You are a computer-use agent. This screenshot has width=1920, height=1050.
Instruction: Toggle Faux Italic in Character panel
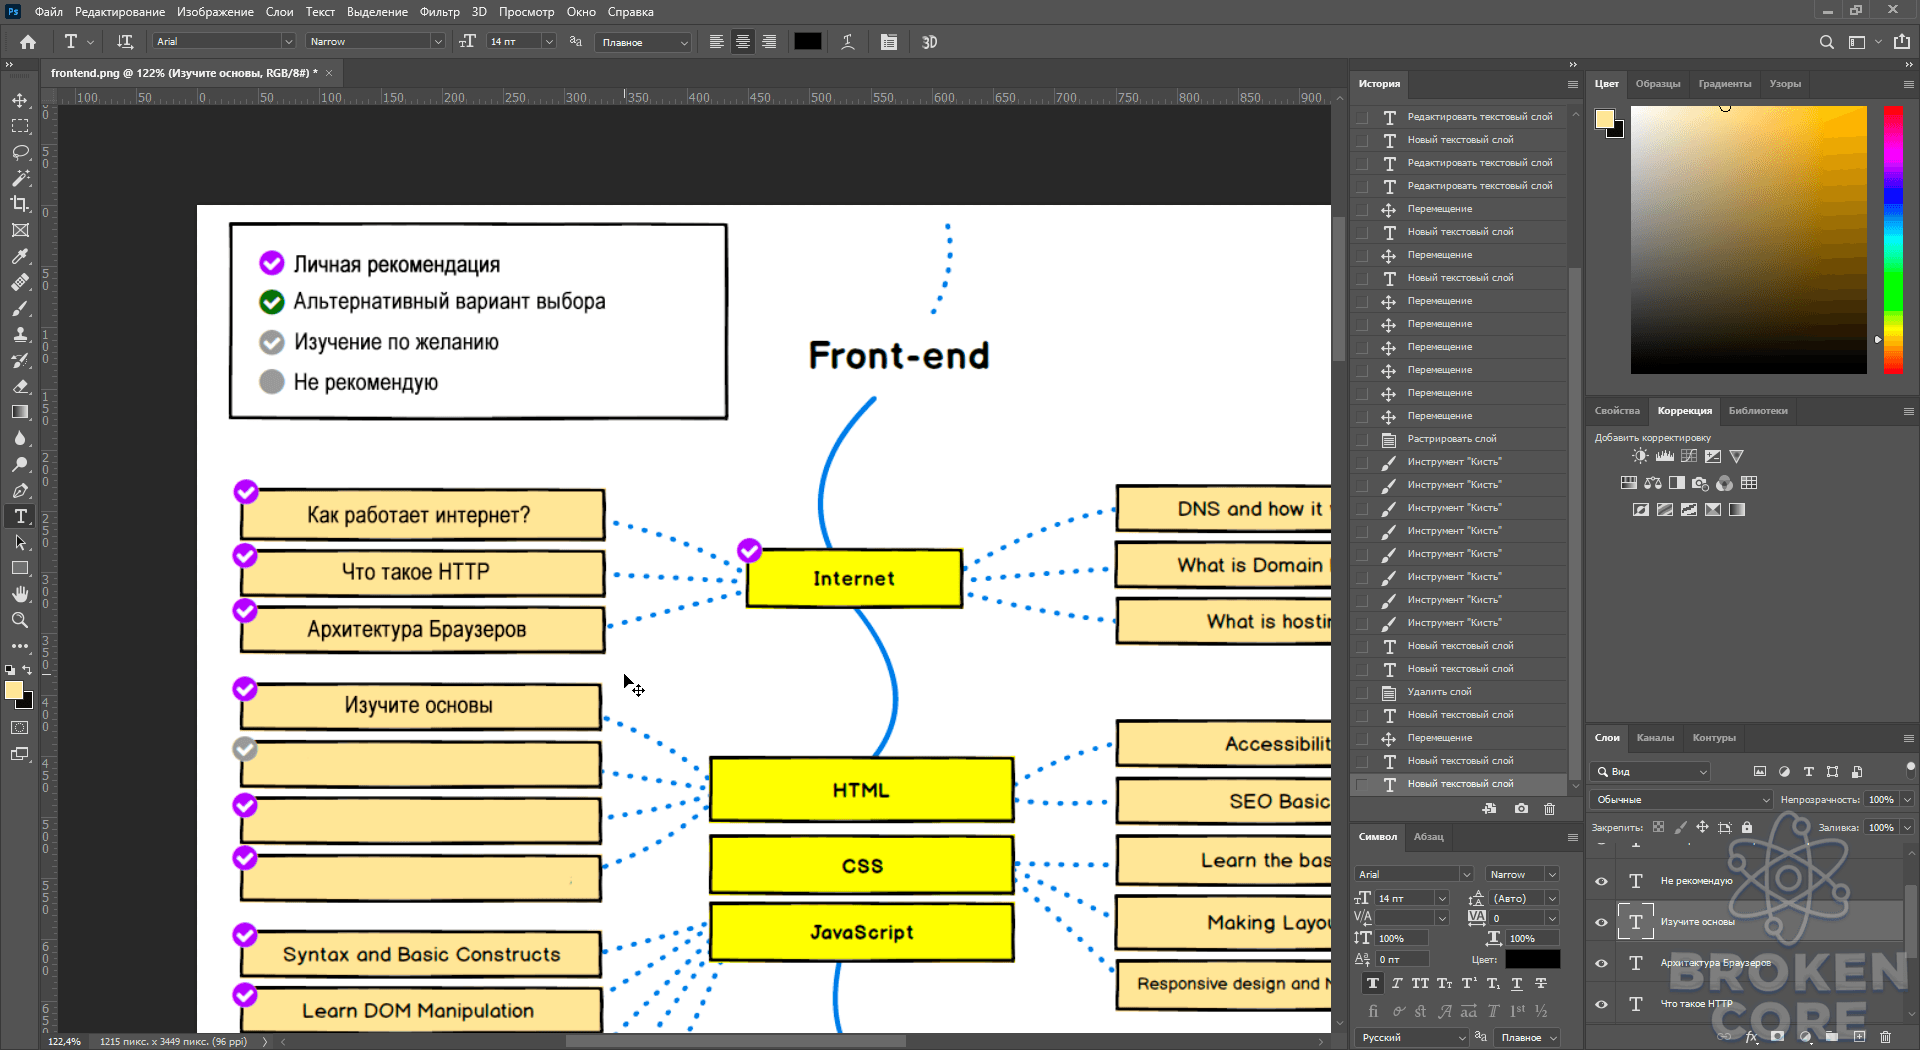[x=1397, y=984]
